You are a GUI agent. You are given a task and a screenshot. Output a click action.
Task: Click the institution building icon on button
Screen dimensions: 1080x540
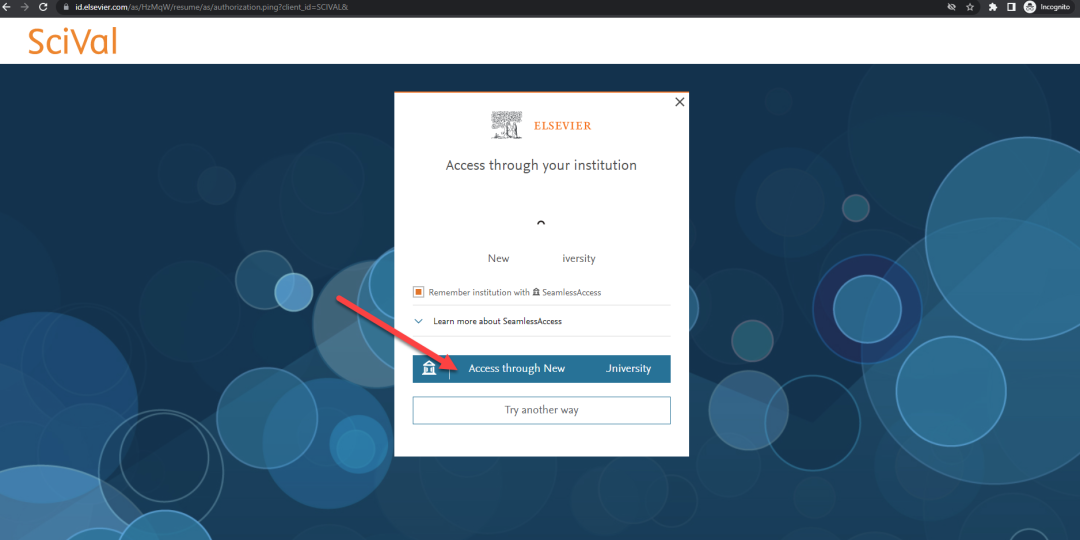coord(429,368)
